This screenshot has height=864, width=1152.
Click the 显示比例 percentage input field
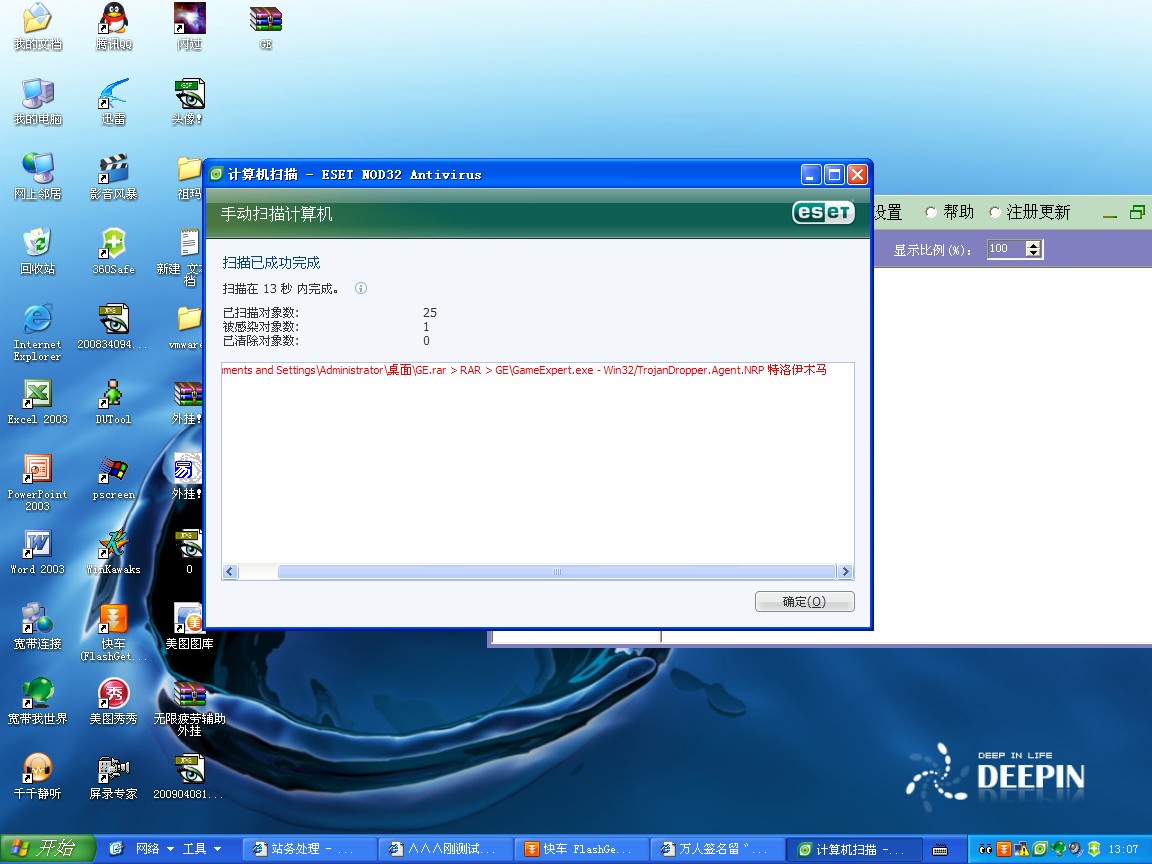pyautogui.click(x=1007, y=249)
